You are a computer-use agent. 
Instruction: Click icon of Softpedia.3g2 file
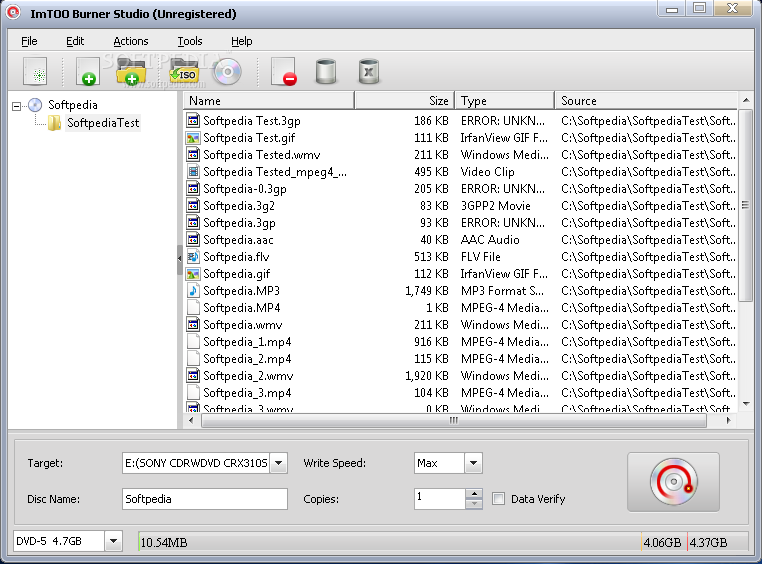(193, 205)
